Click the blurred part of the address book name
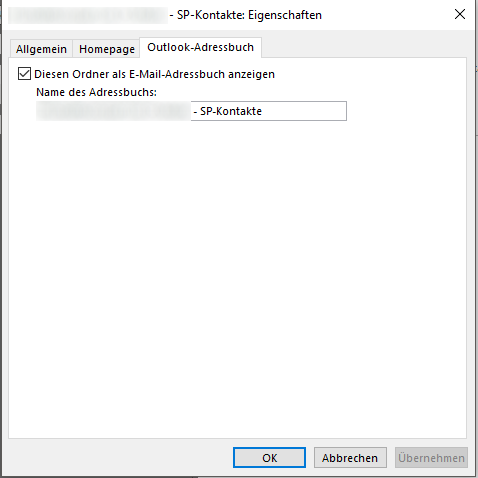Image resolution: width=478 pixels, height=478 pixels. (113, 111)
